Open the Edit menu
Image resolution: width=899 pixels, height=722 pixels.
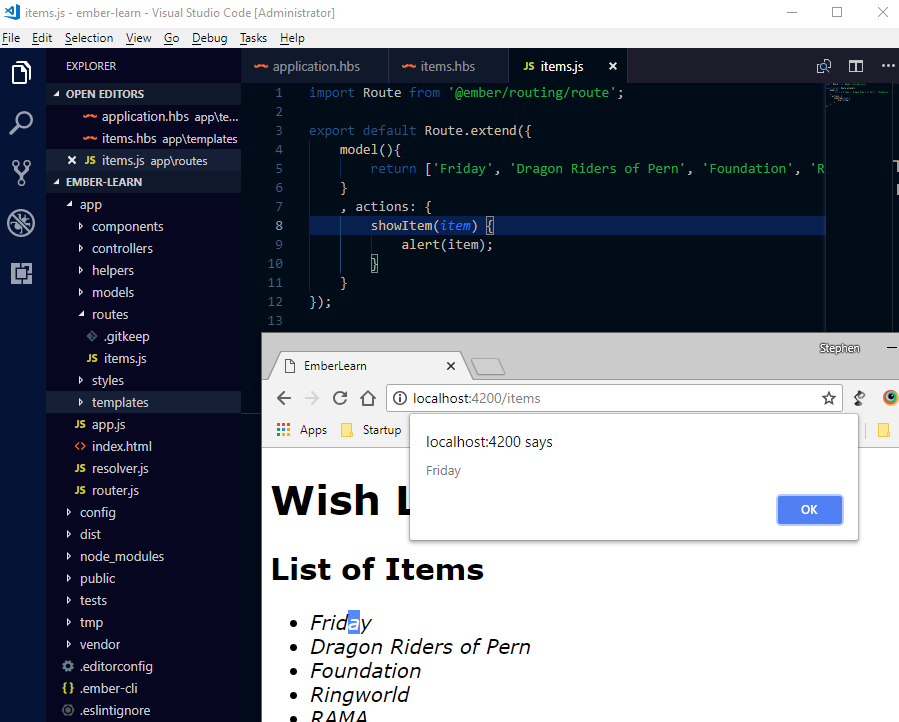click(42, 38)
